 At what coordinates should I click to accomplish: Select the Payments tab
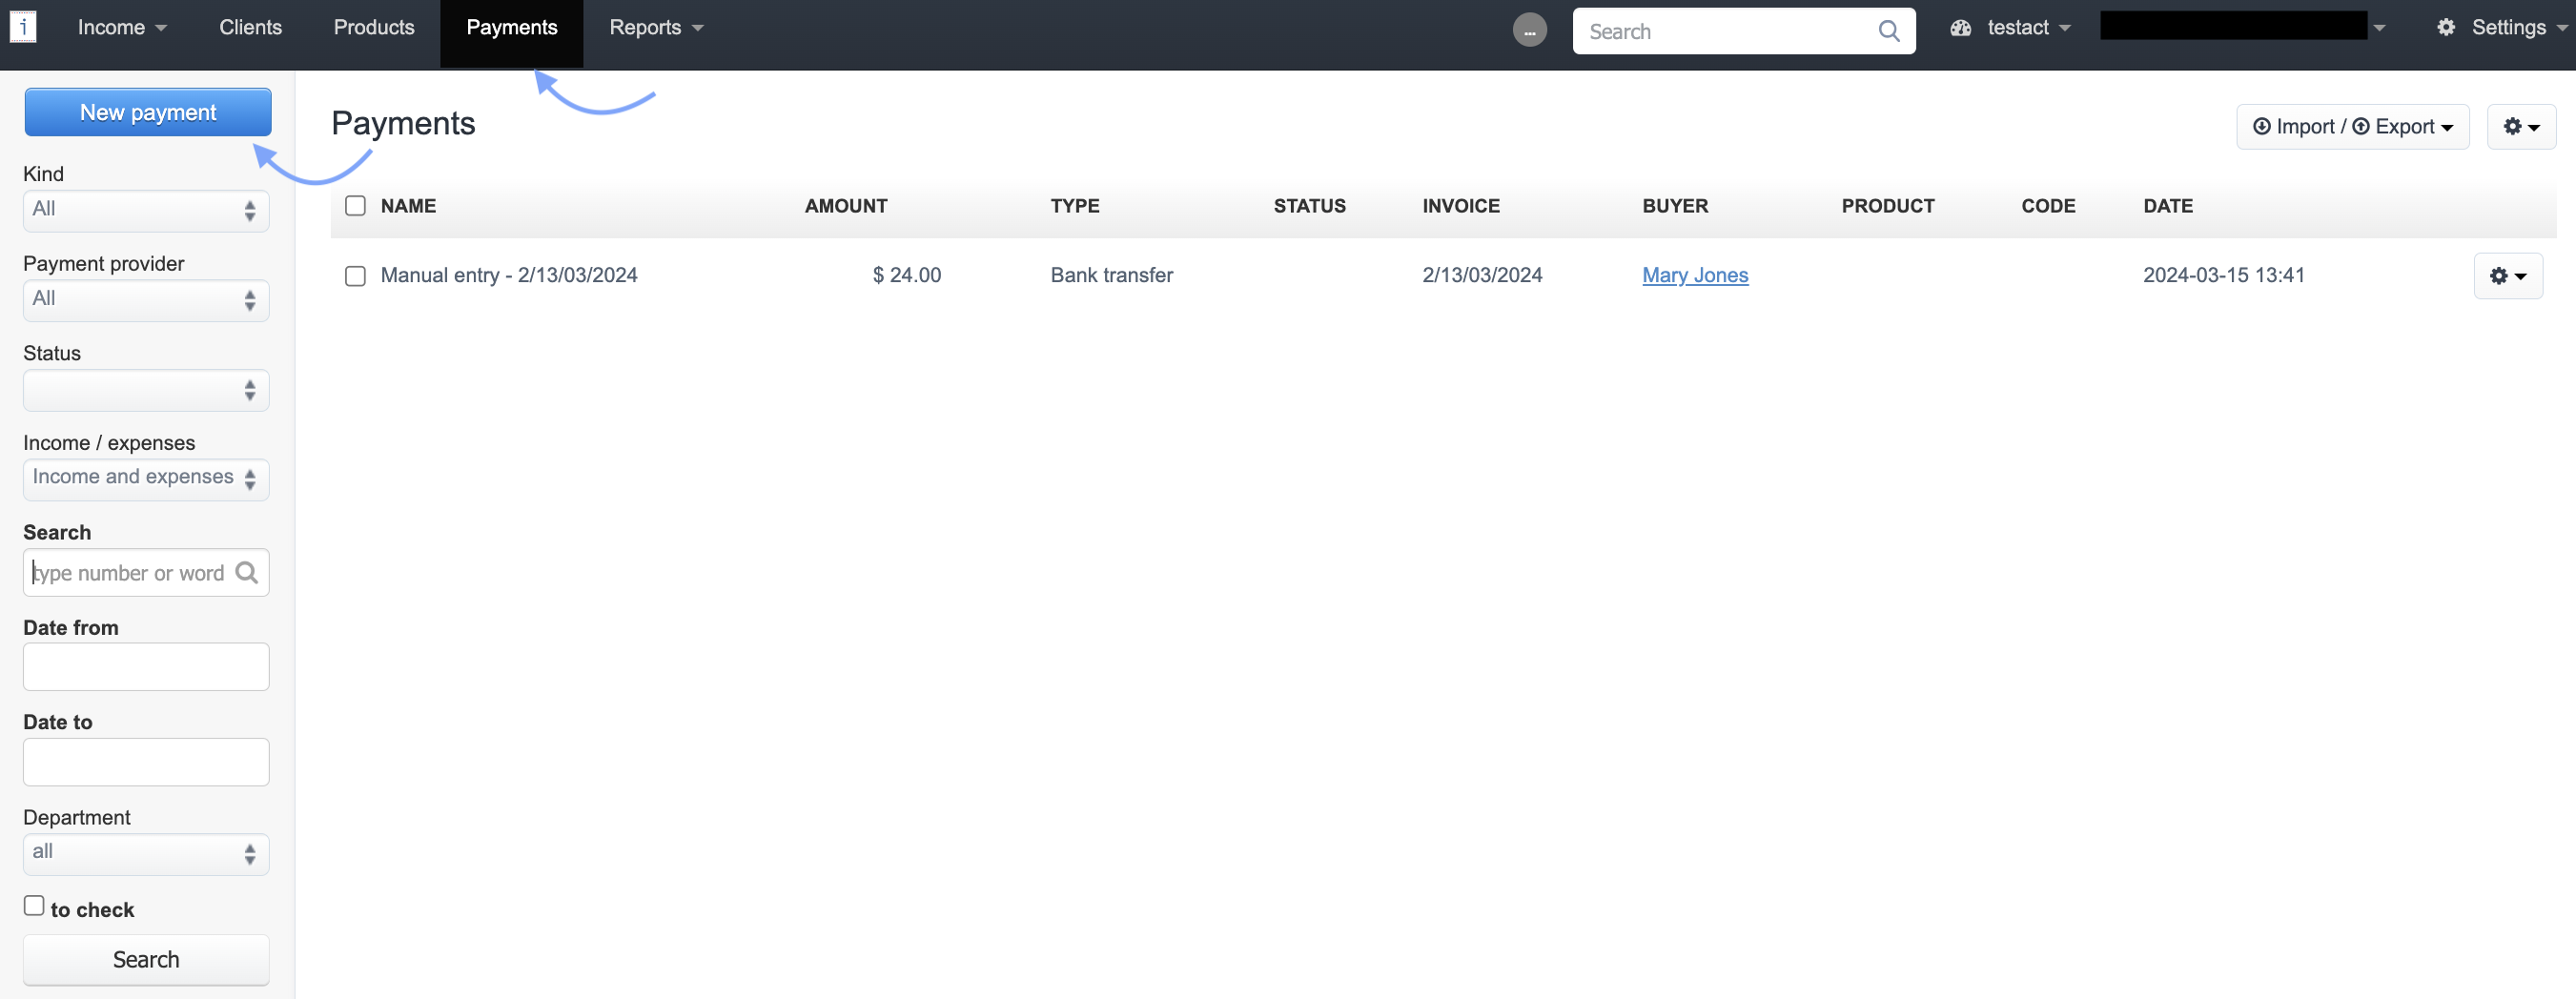512,28
